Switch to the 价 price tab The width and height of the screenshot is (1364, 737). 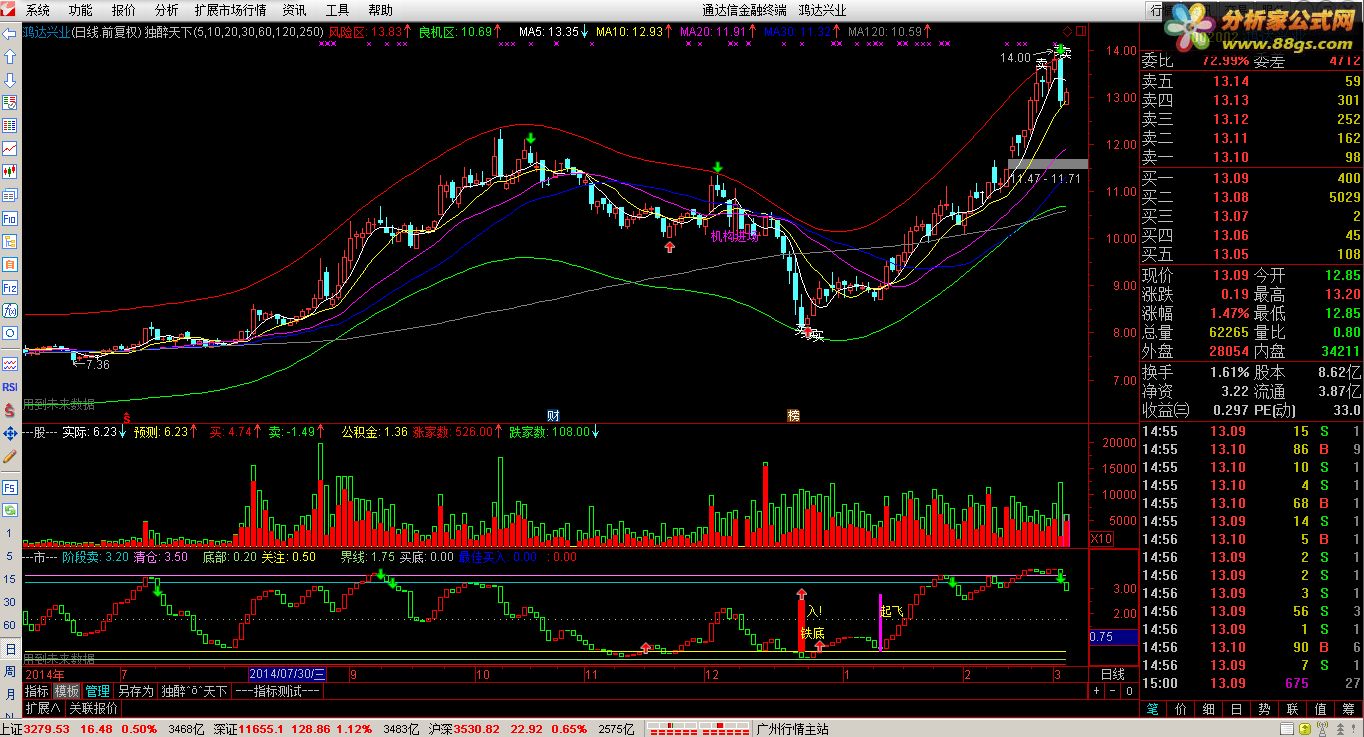1181,709
